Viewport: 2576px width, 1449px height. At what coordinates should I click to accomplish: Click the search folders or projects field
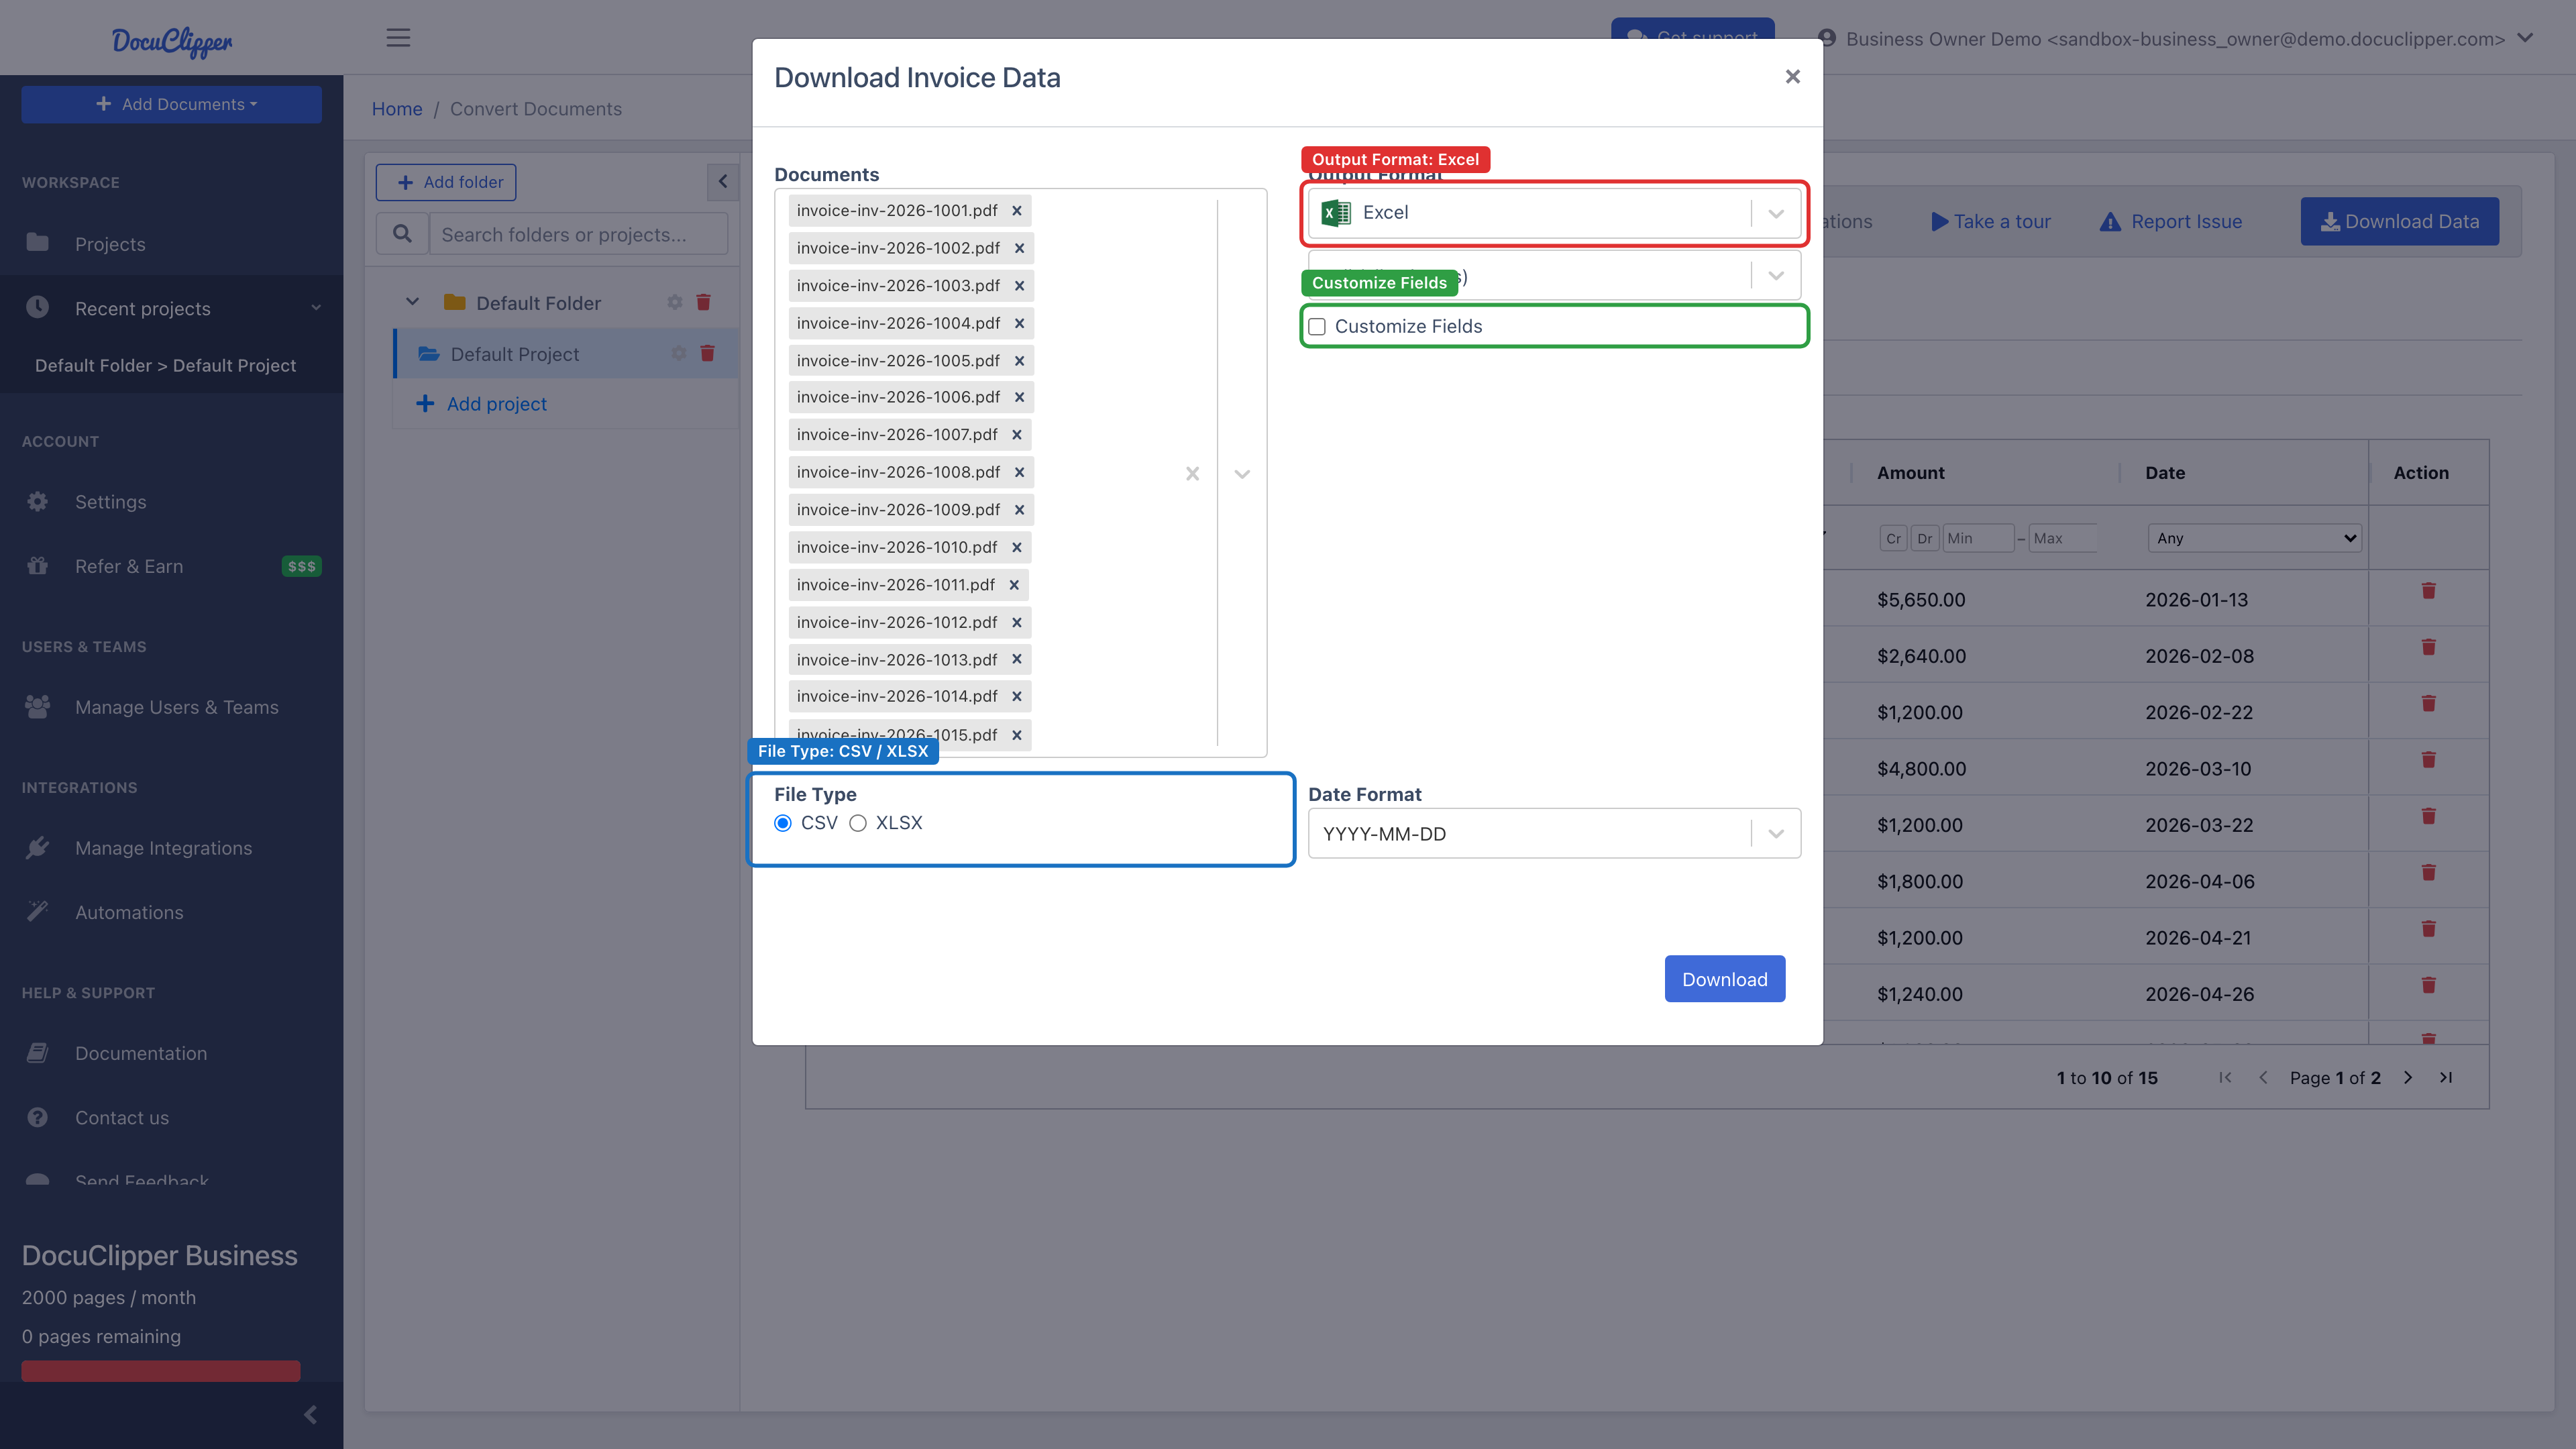coord(578,234)
